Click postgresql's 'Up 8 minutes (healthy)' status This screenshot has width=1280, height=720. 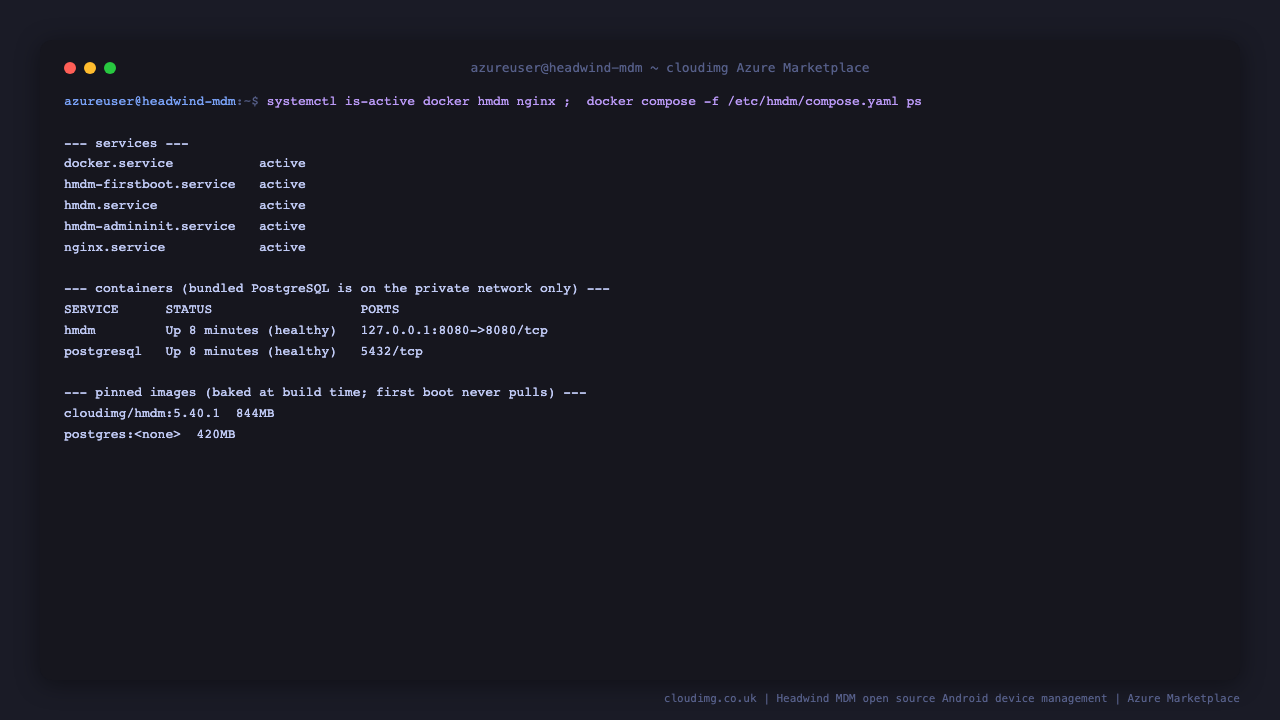point(251,352)
